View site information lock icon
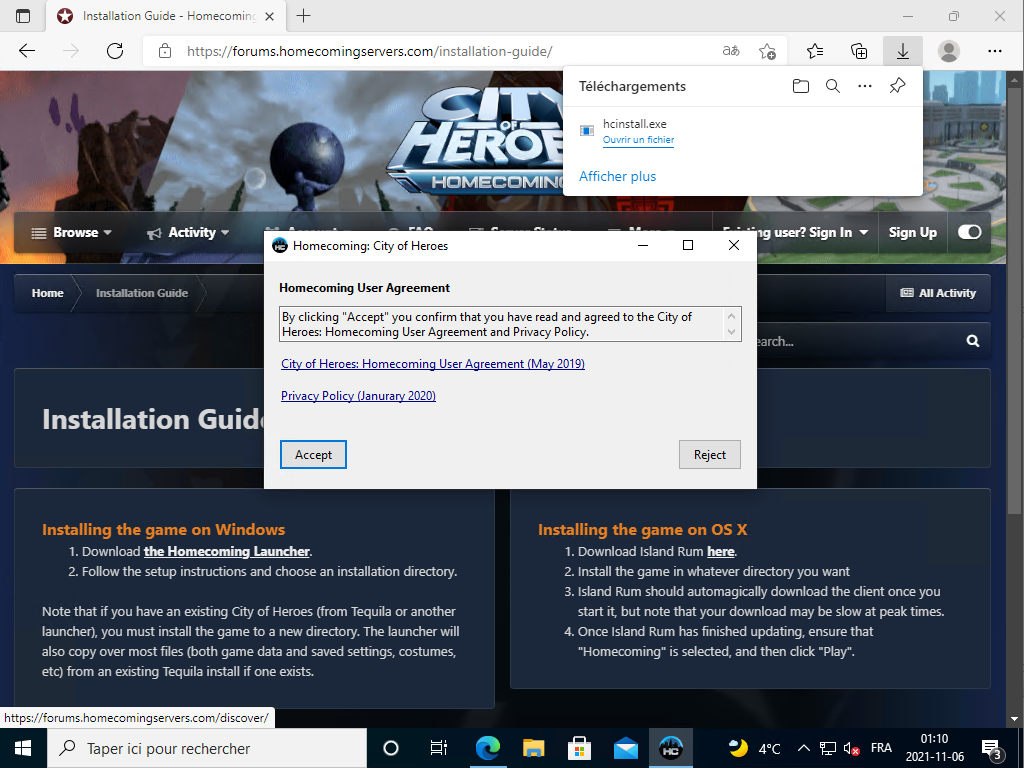The width and height of the screenshot is (1024, 768). tap(165, 51)
